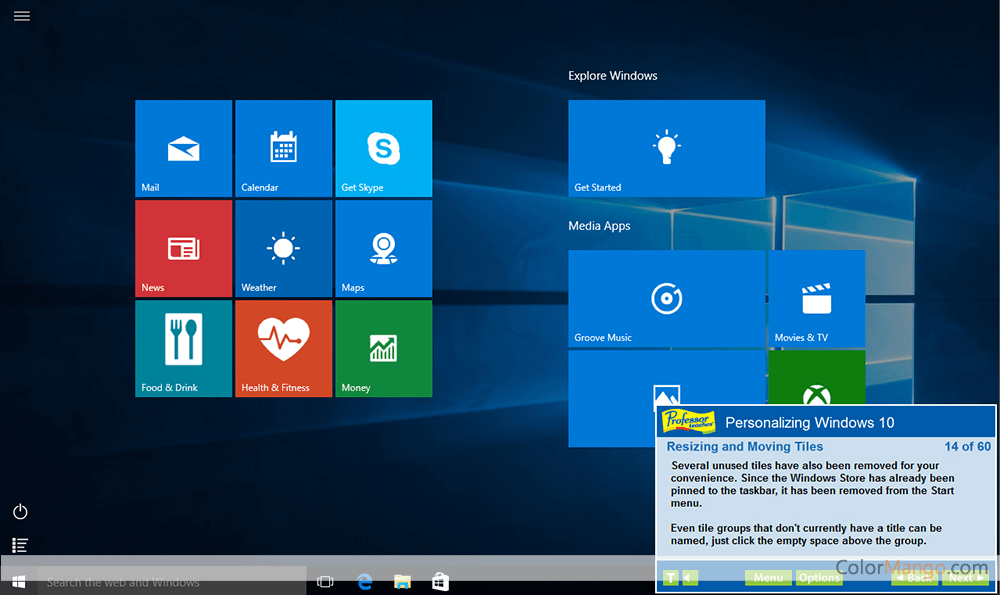1000x595 pixels.
Task: Open File Explorer from the taskbar
Action: pyautogui.click(x=402, y=582)
